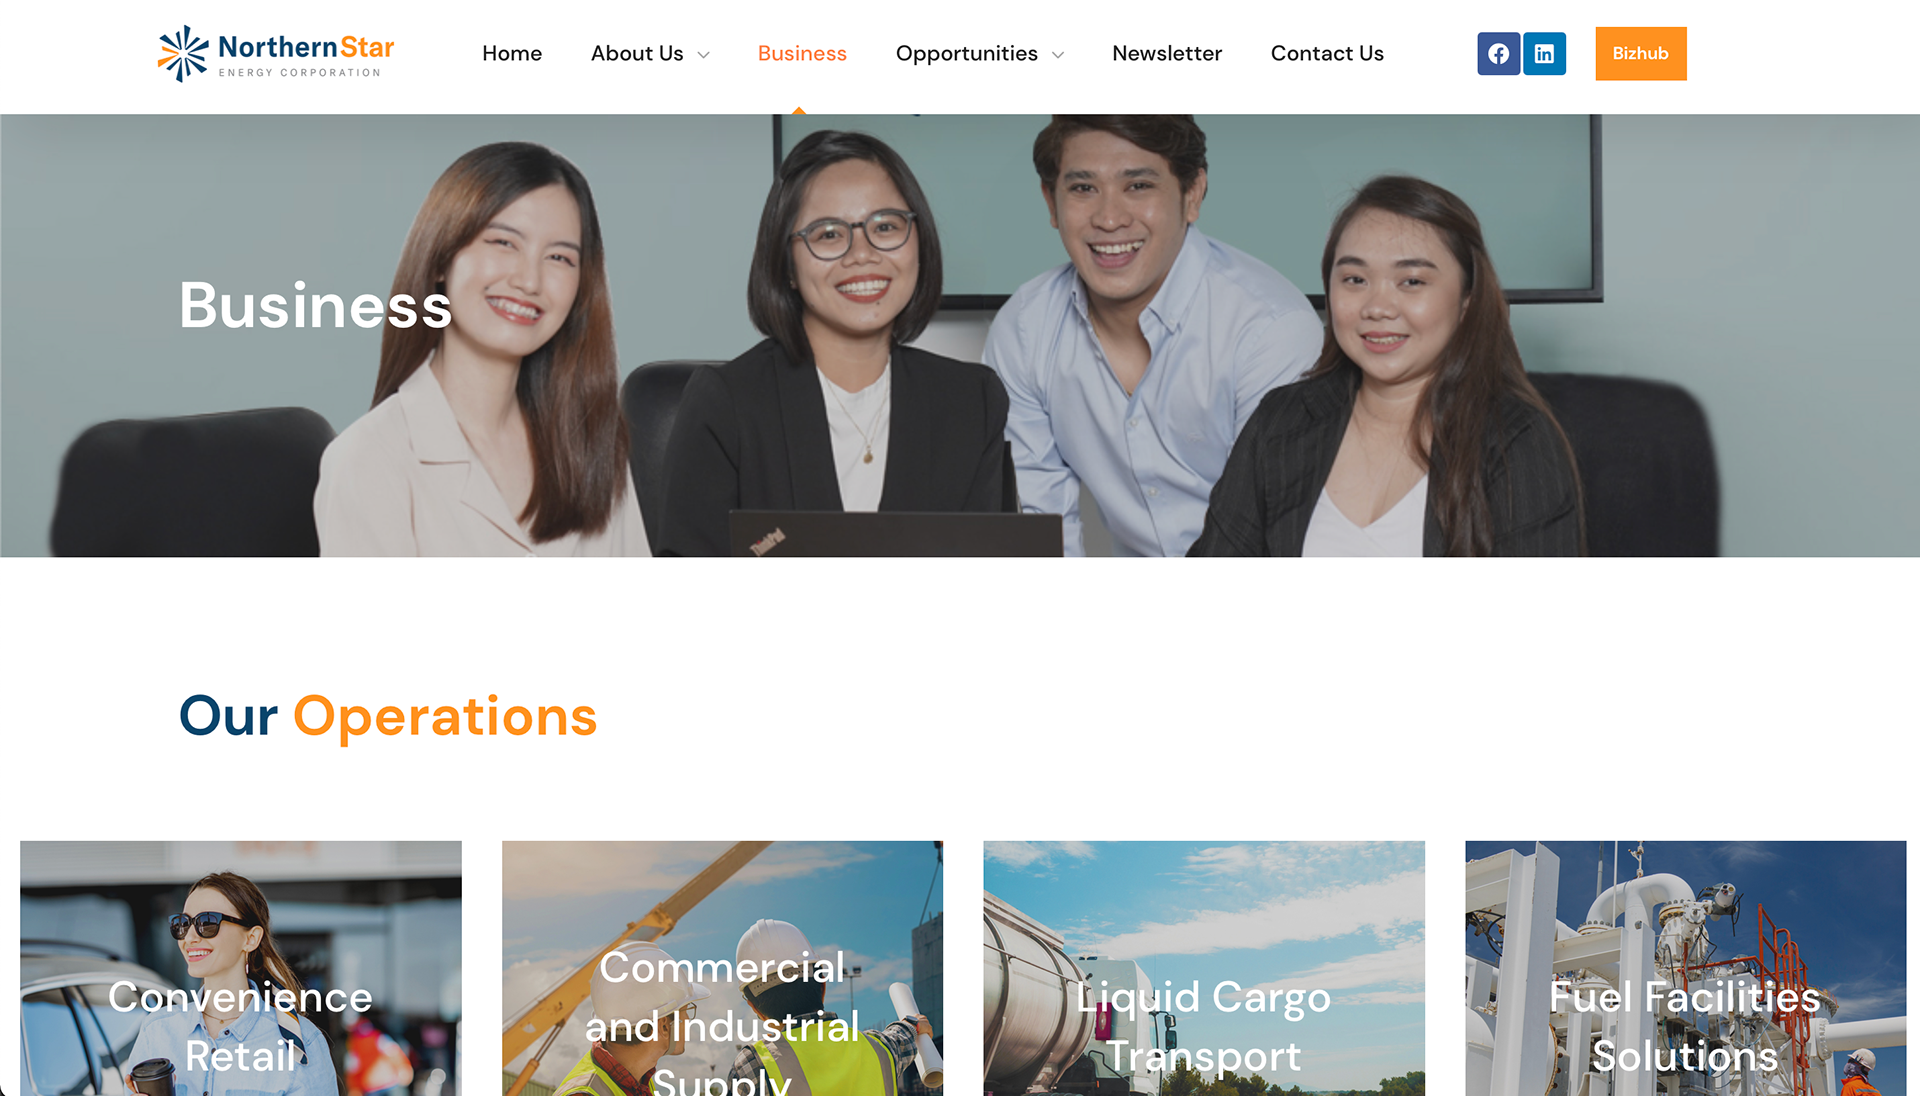Click the Business hero title text
Screen dimensions: 1920x1096
click(x=315, y=305)
